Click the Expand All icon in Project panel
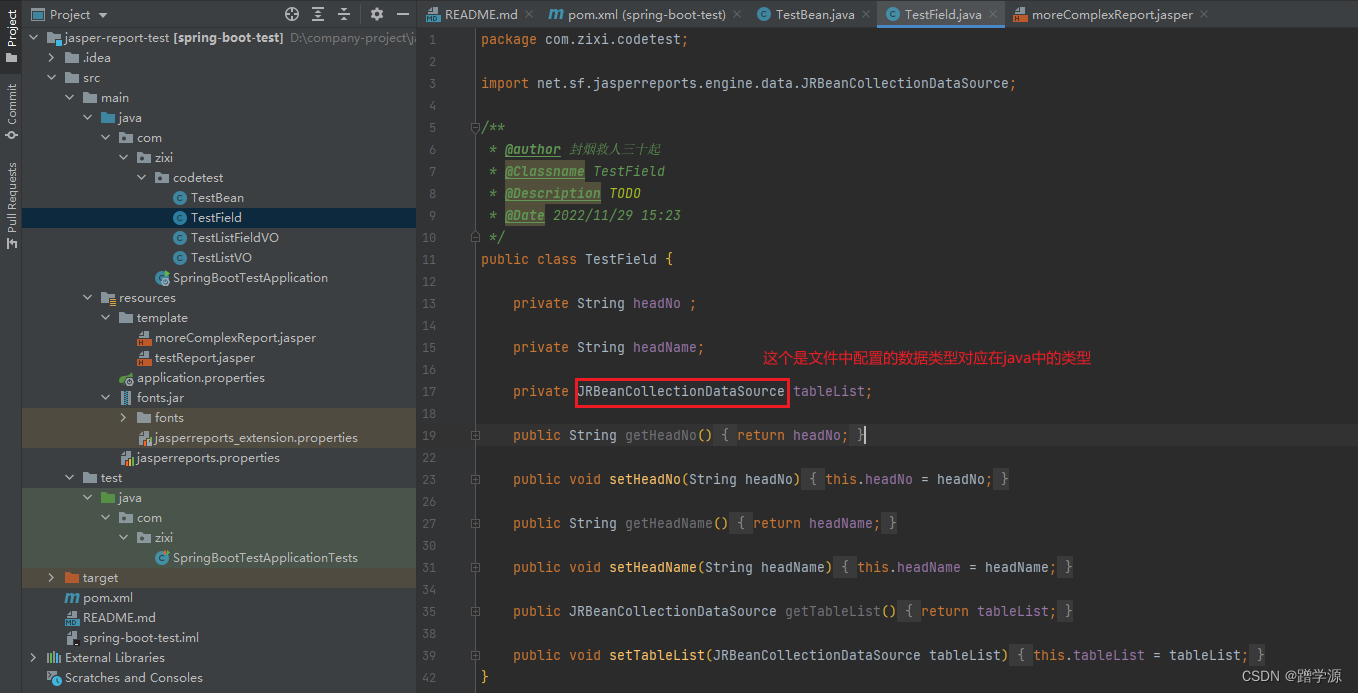 click(318, 14)
